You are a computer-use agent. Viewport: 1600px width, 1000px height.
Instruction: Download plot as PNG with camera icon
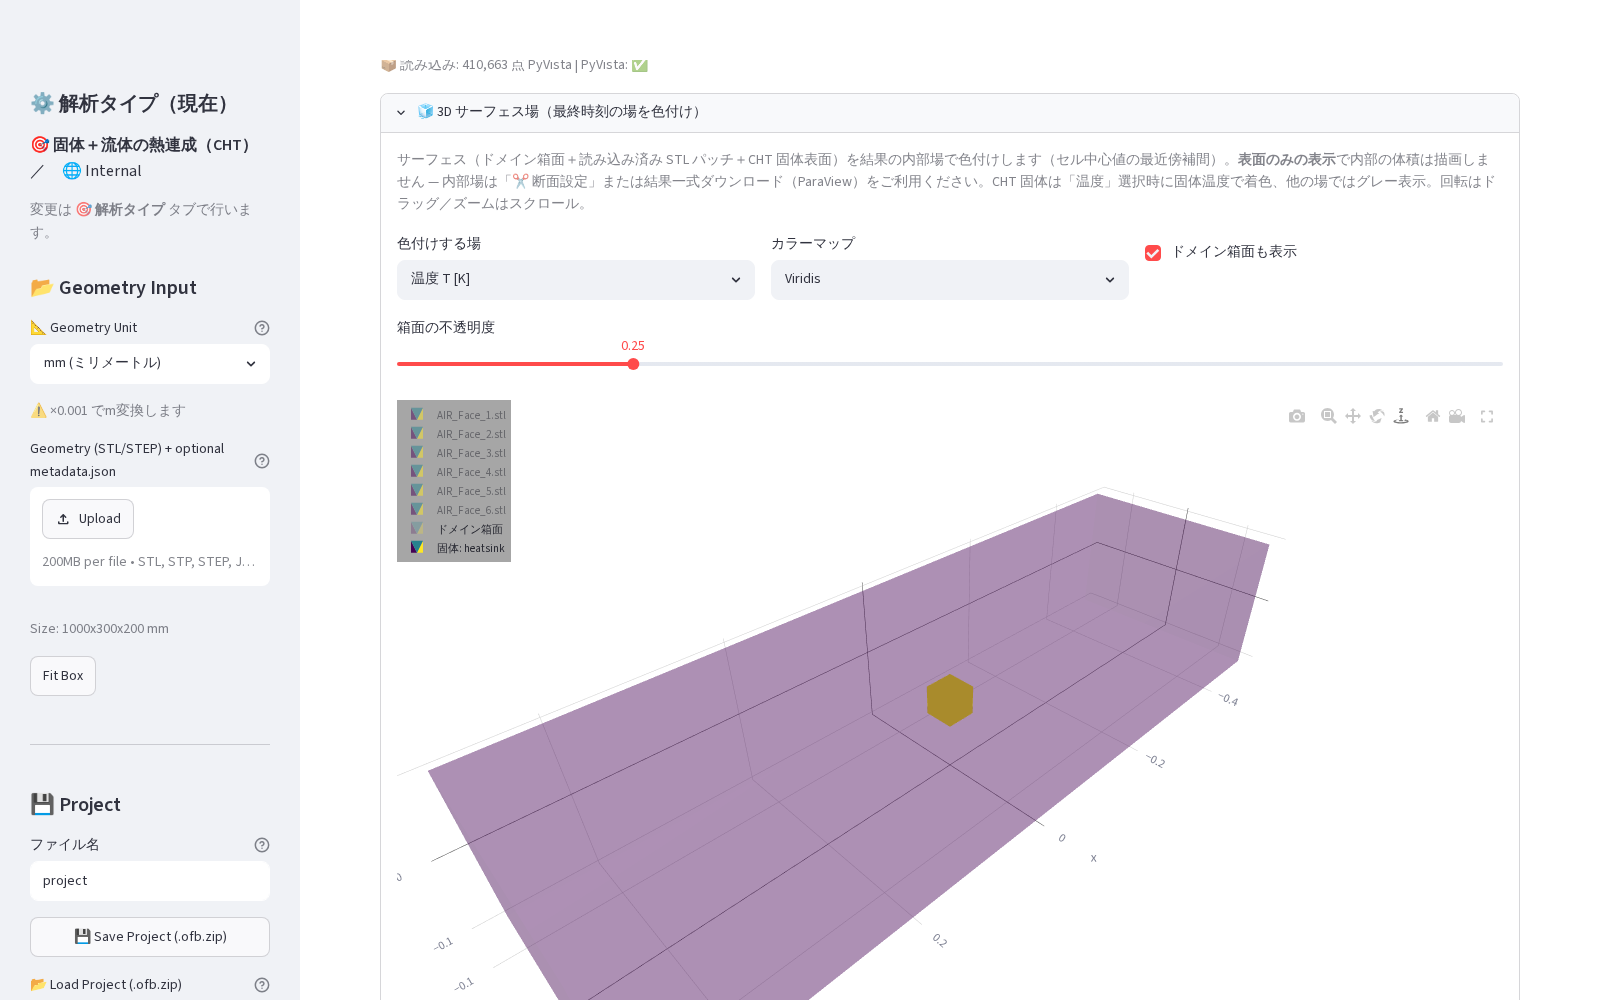coord(1297,416)
